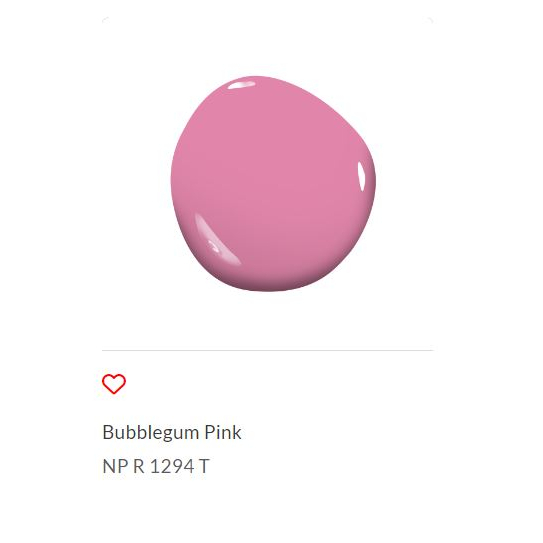The height and width of the screenshot is (543, 543).
Task: Open the Bubblegum Pink color name link
Action: click(x=172, y=432)
